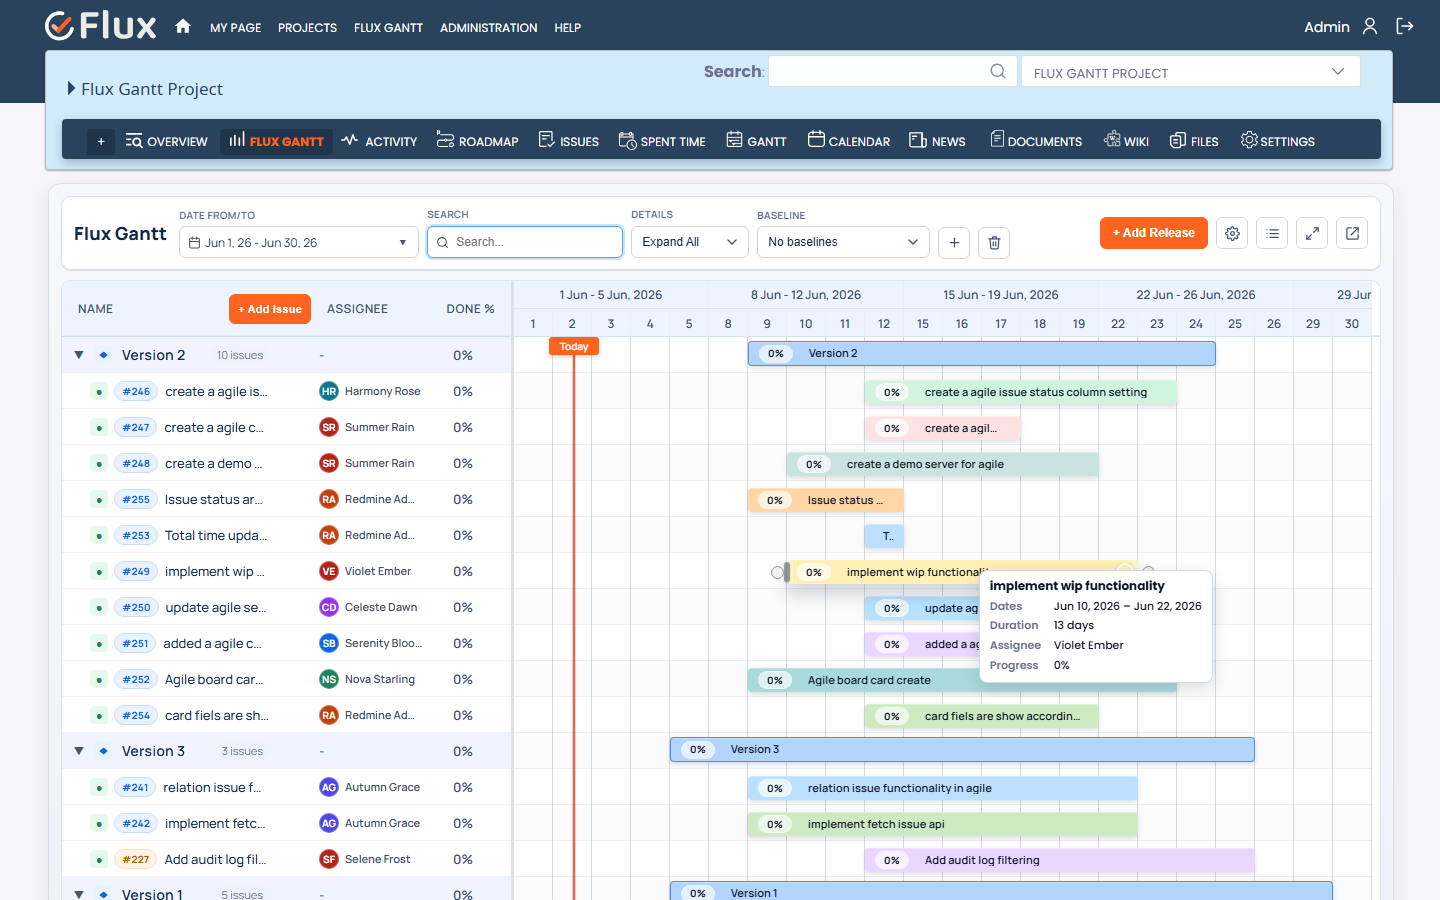Collapse the Version 1 group
Image resolution: width=1440 pixels, height=900 pixels.
pyautogui.click(x=79, y=894)
